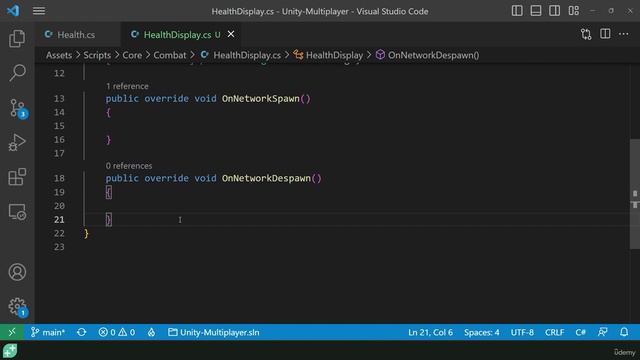Click line number 20 in the gutter
The width and height of the screenshot is (640, 360).
[59, 206]
